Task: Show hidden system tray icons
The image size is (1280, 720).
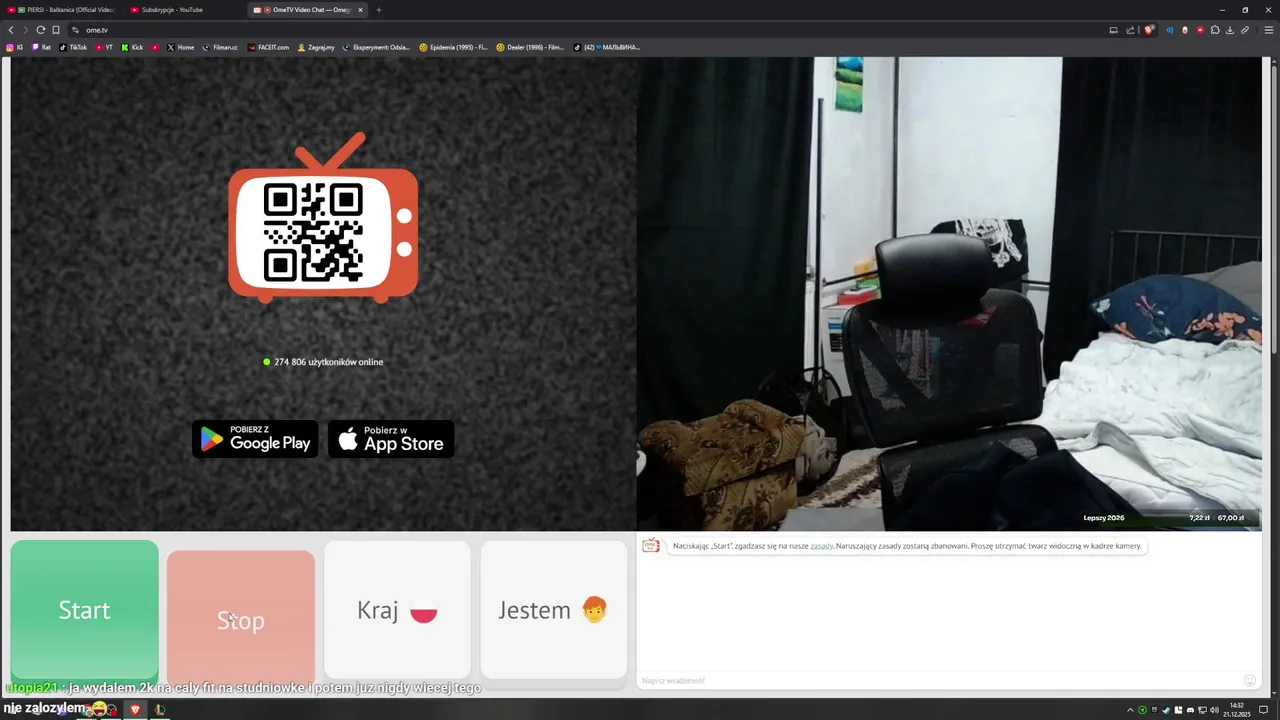Action: [x=1130, y=710]
